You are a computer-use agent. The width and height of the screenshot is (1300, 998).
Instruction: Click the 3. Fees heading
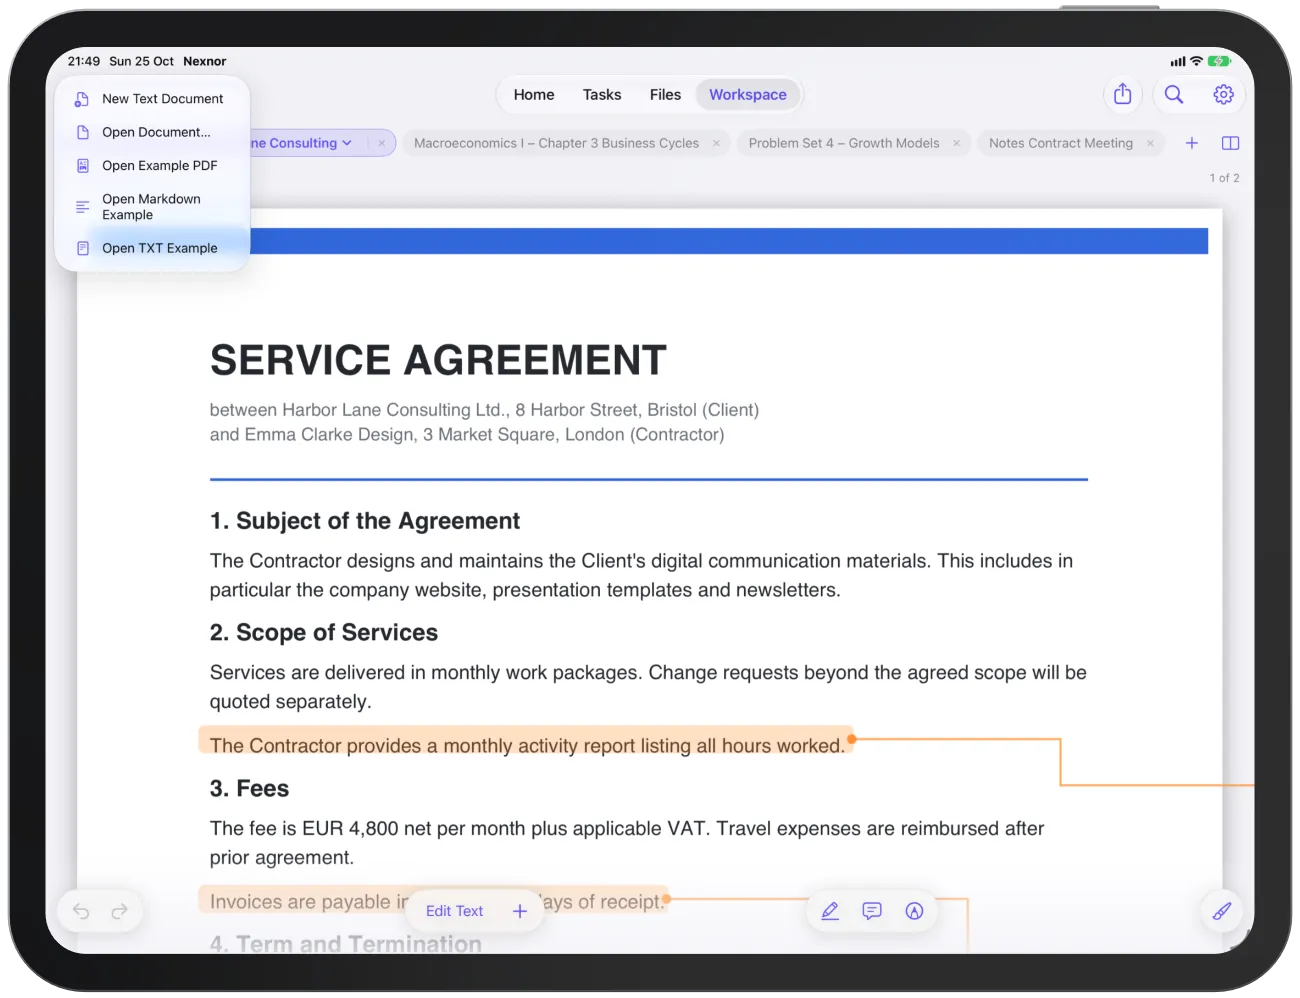point(249,789)
